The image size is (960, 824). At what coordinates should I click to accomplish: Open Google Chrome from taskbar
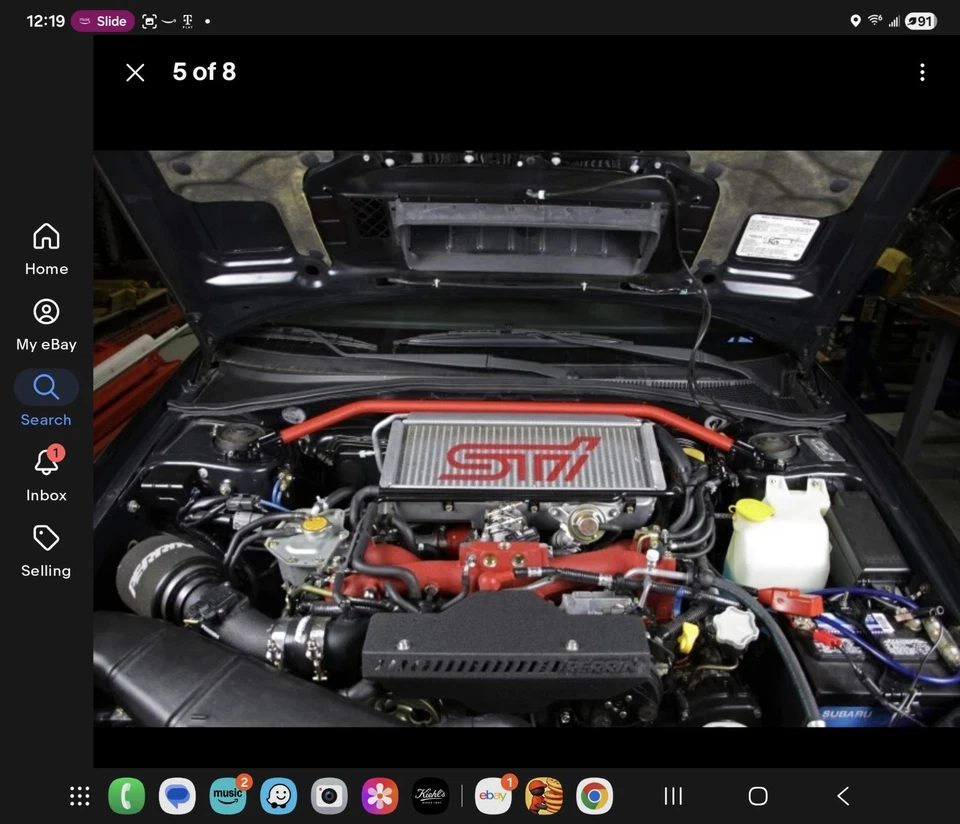(594, 796)
